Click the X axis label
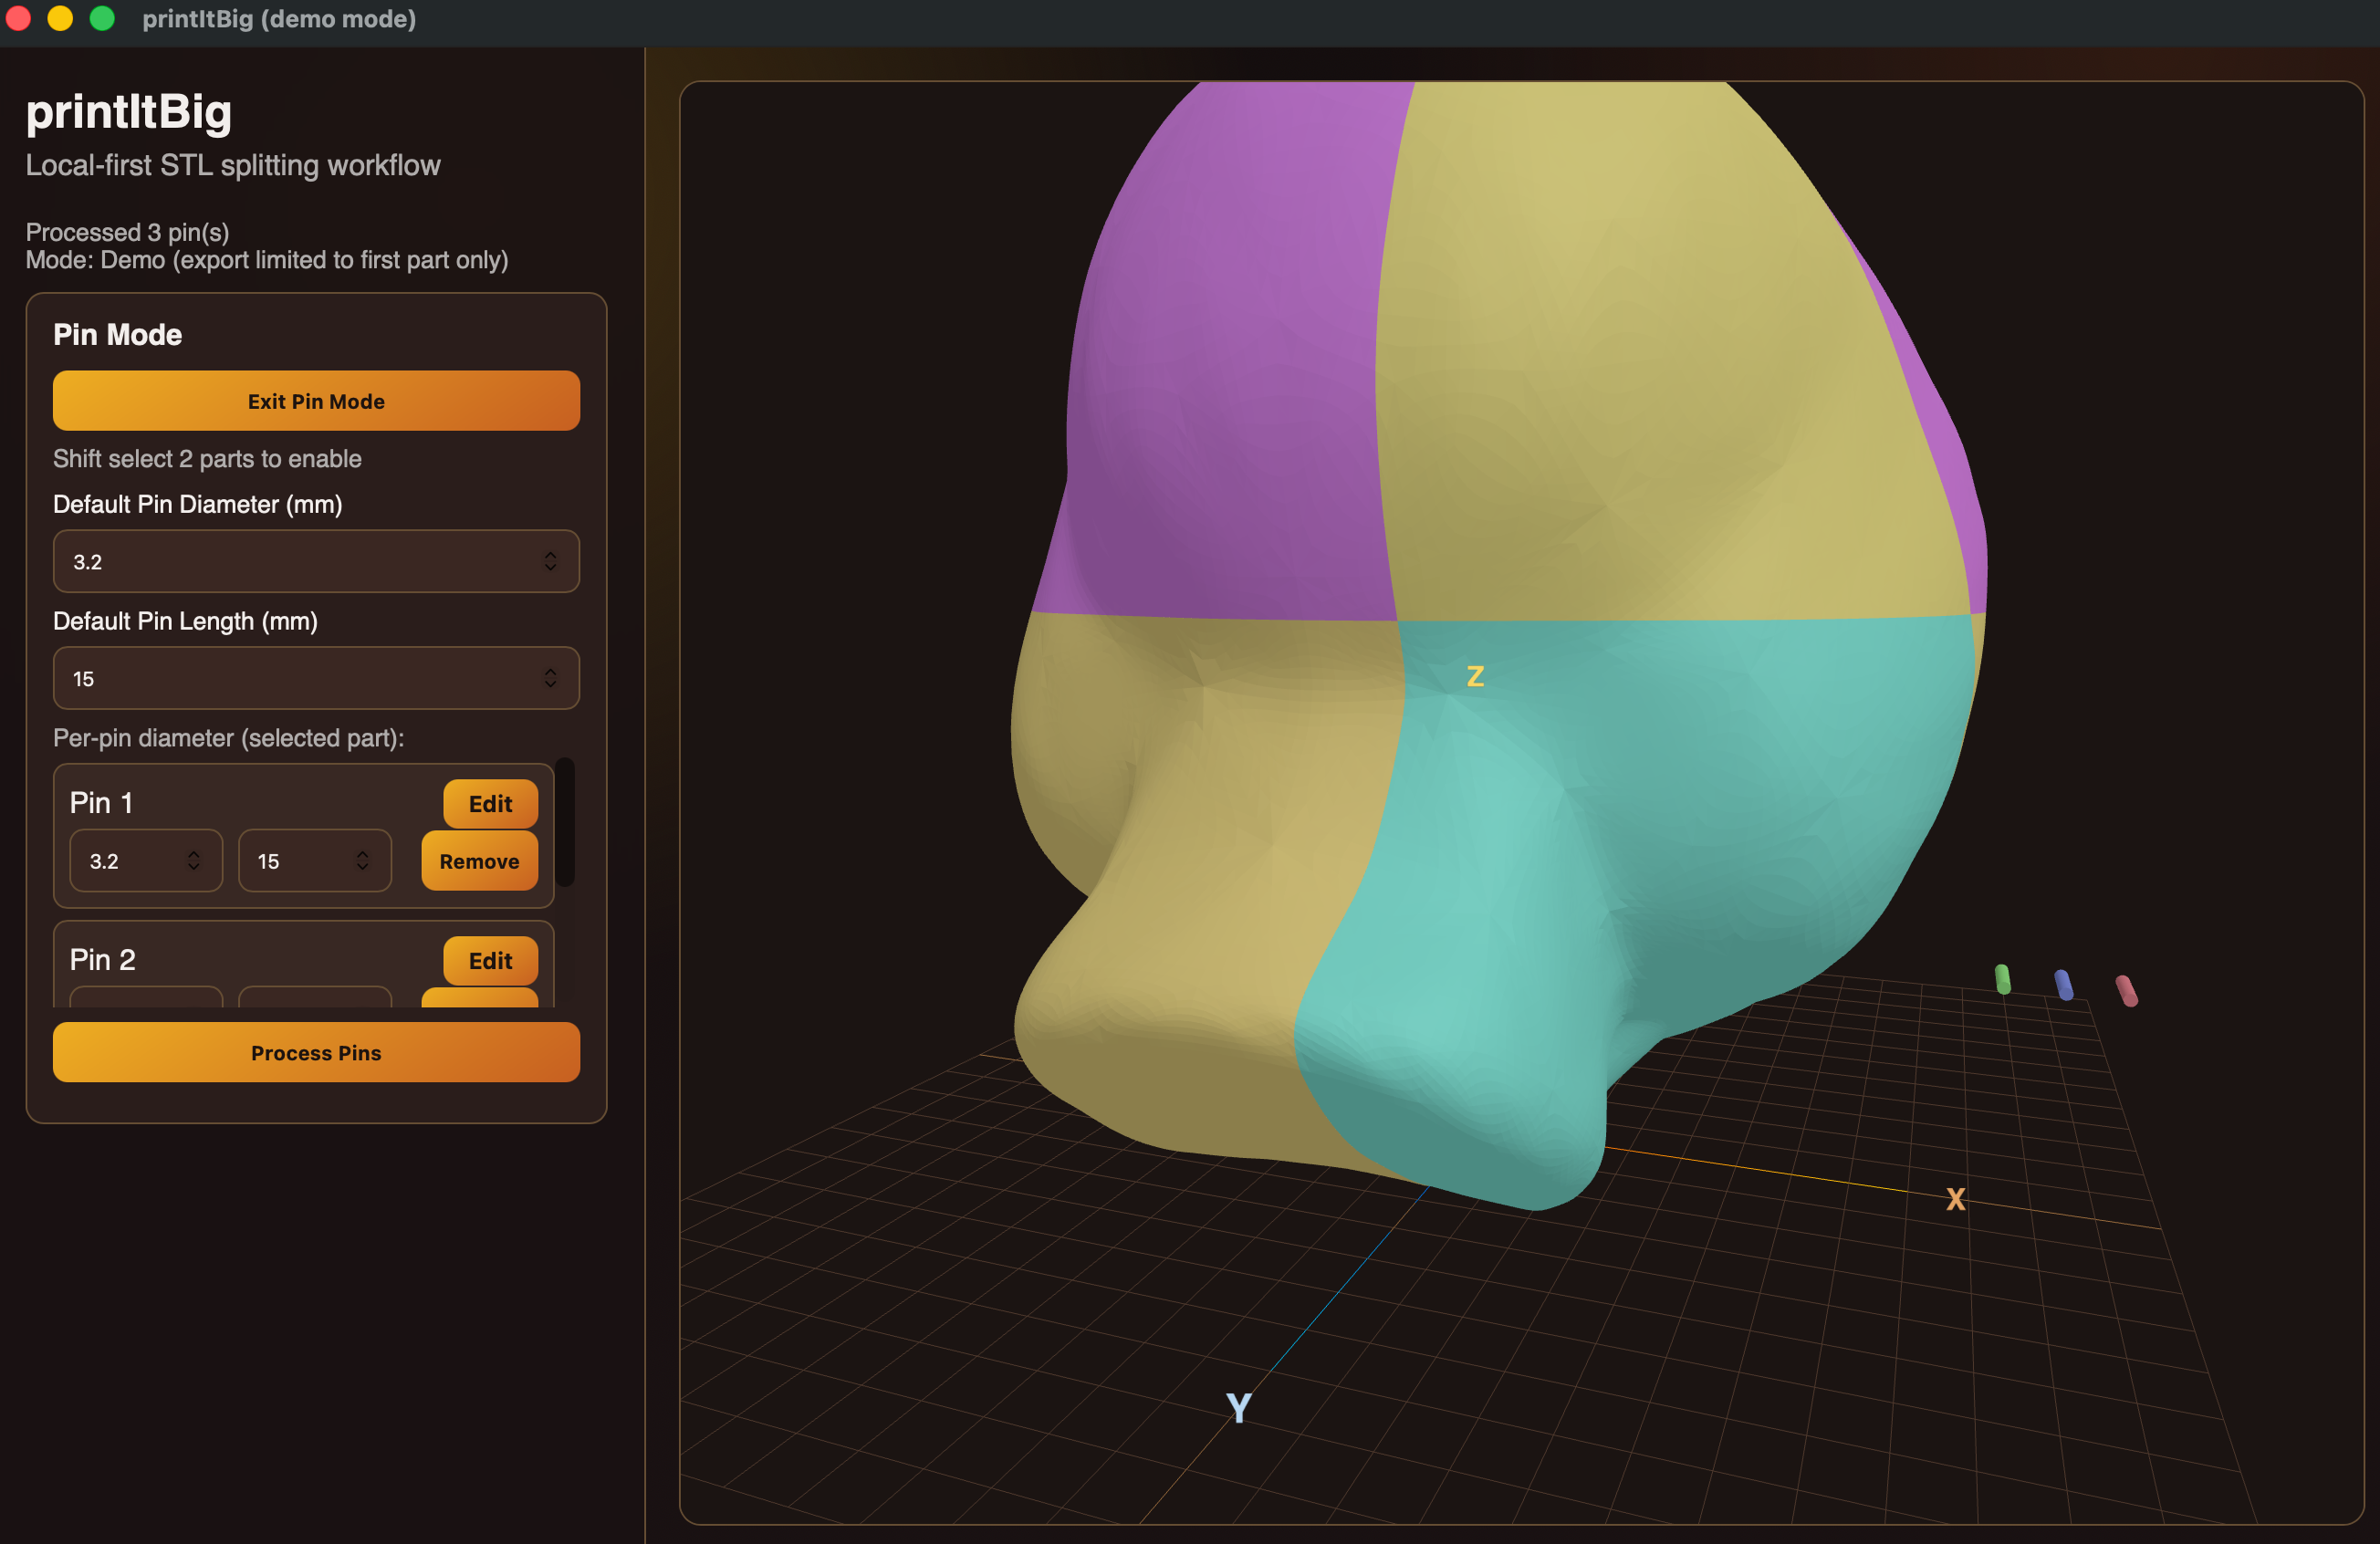 click(x=1955, y=1199)
